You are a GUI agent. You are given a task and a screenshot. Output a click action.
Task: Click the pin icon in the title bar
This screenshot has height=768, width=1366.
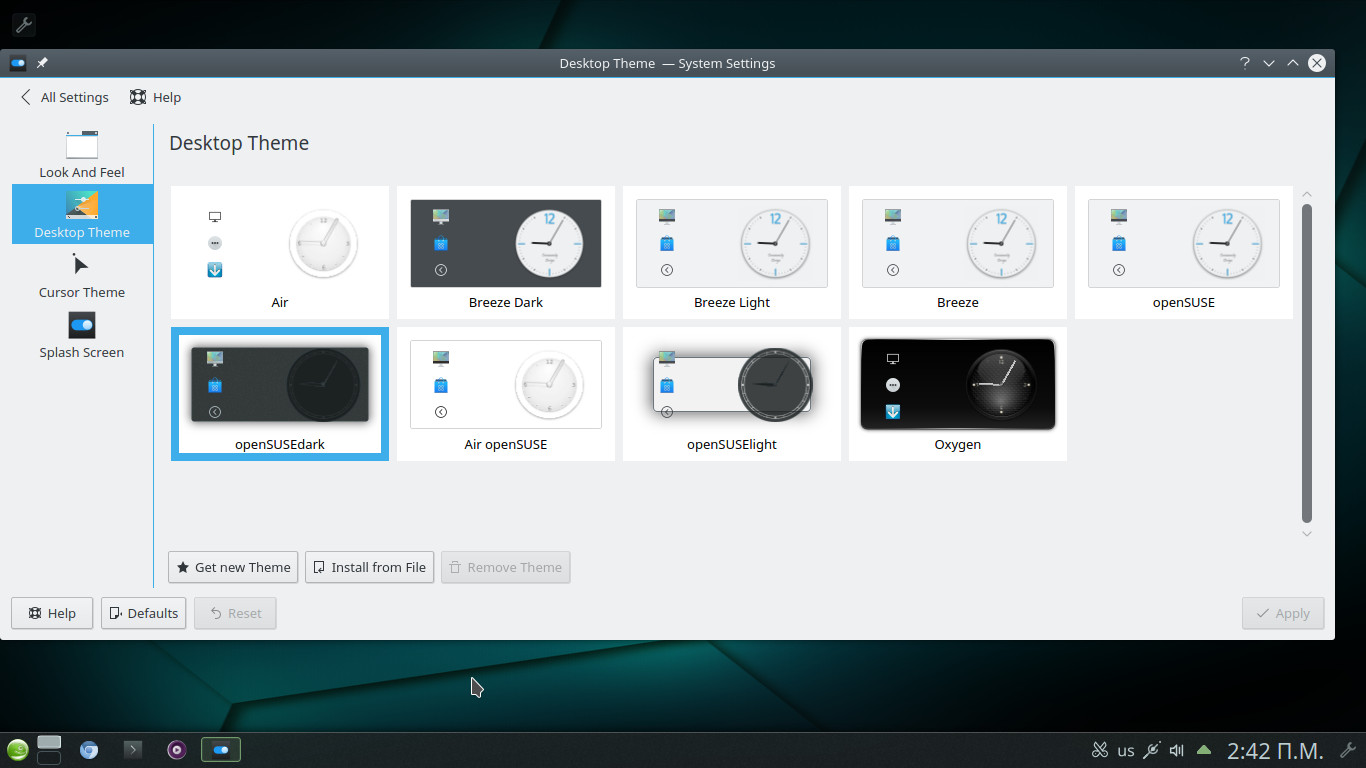[x=42, y=63]
